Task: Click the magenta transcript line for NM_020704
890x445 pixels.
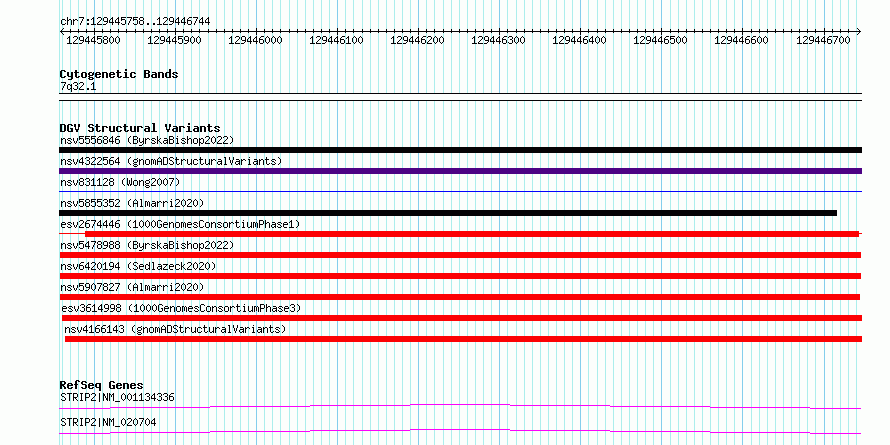Action: tap(460, 431)
